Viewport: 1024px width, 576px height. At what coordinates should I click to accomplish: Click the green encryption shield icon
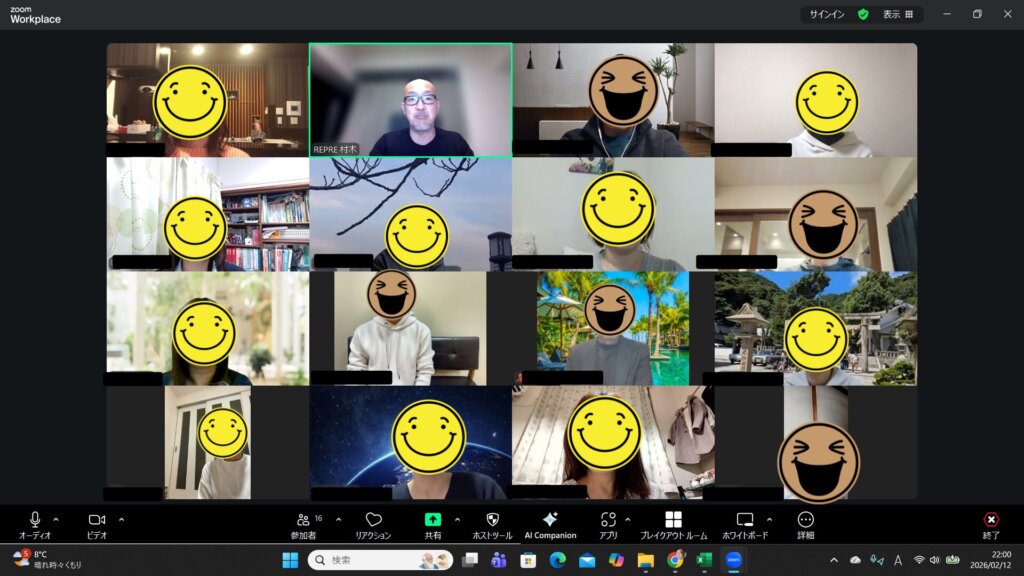coord(863,15)
